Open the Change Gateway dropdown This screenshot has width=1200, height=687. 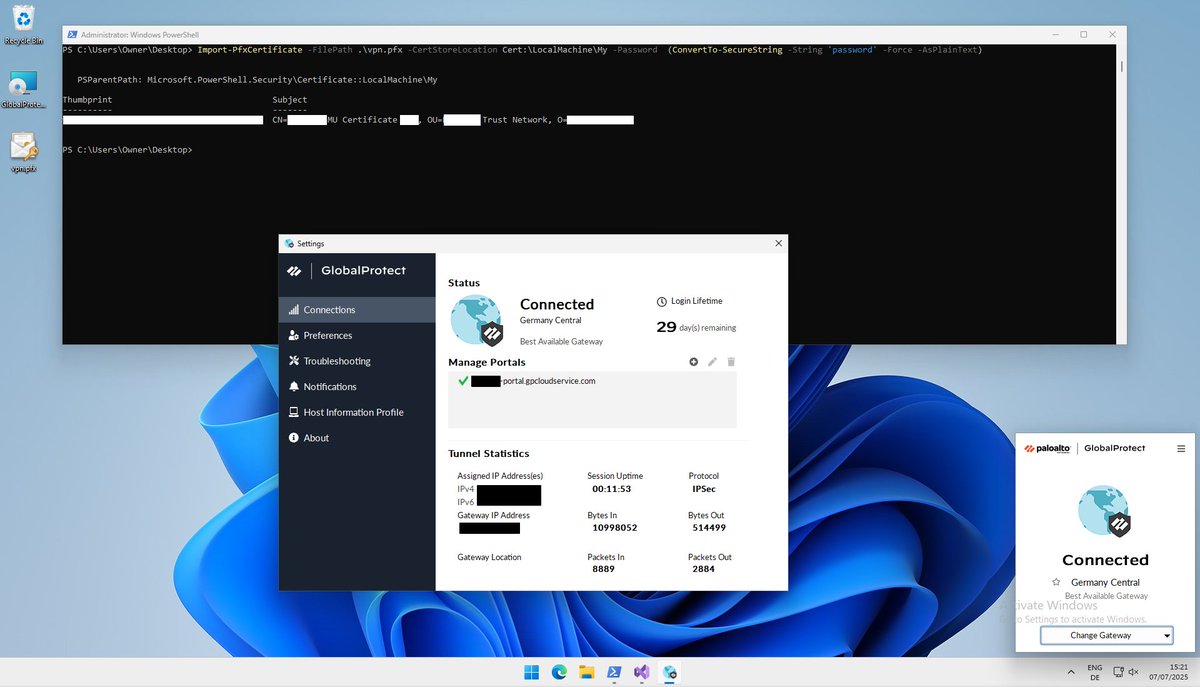[1106, 635]
